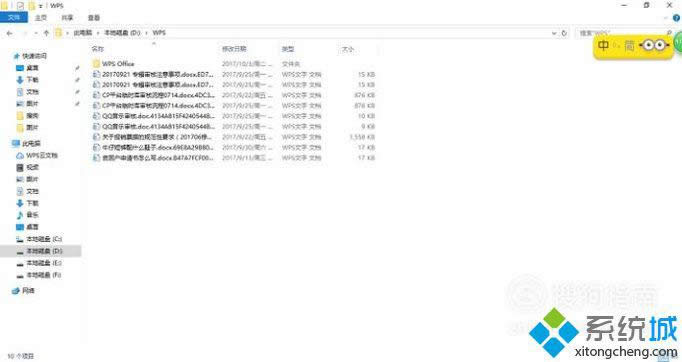Toggle simplified character mode in IME bar
The height and width of the screenshot is (362, 682).
tap(629, 46)
